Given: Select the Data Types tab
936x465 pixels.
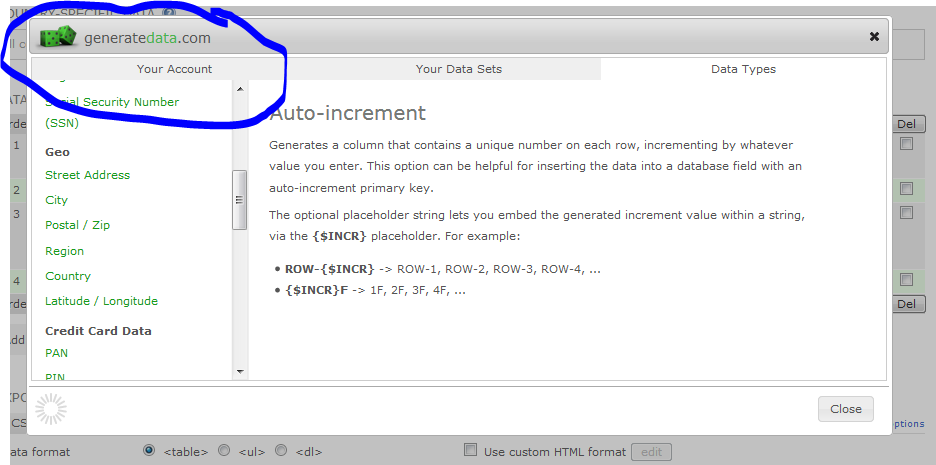Looking at the screenshot, I should pyautogui.click(x=743, y=69).
